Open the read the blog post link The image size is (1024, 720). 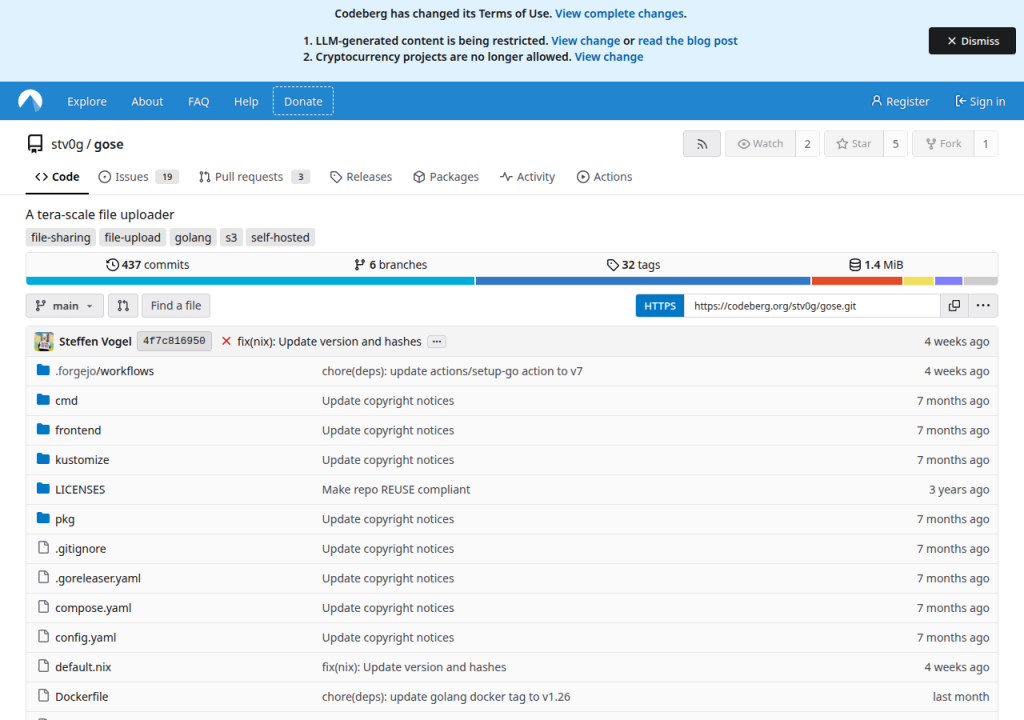688,41
